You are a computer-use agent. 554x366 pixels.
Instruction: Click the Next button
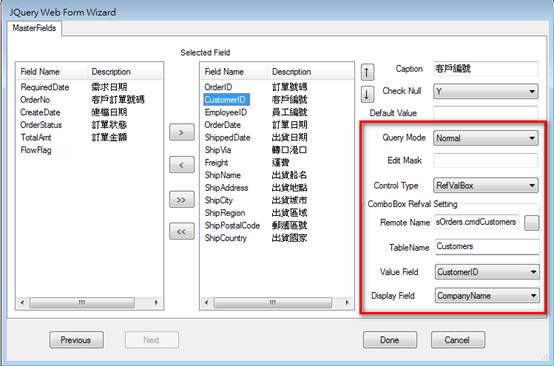pos(152,340)
